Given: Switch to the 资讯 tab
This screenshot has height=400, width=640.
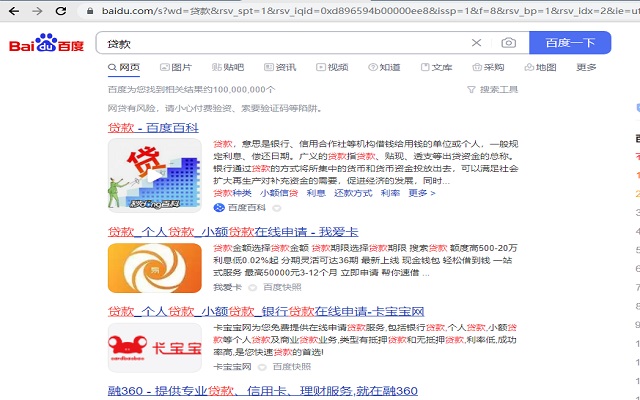Looking at the screenshot, I should pyautogui.click(x=280, y=67).
